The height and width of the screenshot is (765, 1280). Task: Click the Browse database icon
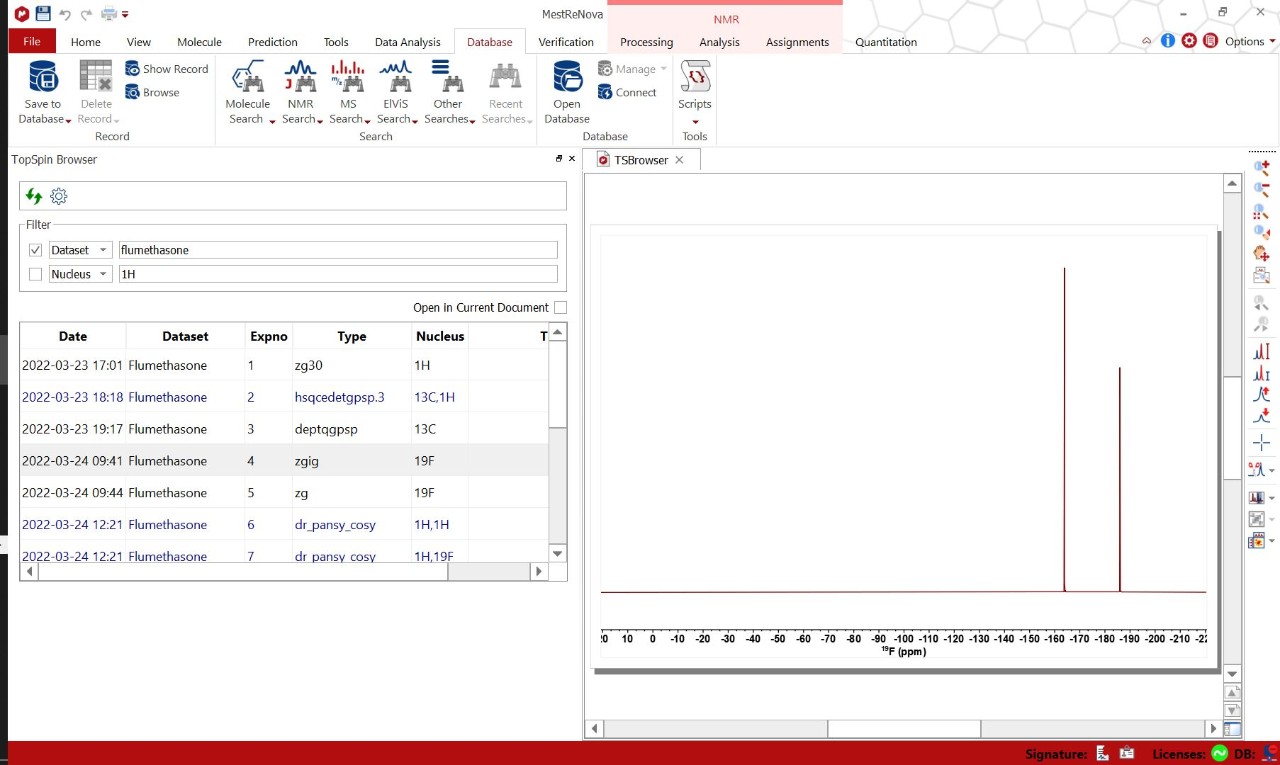pyautogui.click(x=133, y=92)
